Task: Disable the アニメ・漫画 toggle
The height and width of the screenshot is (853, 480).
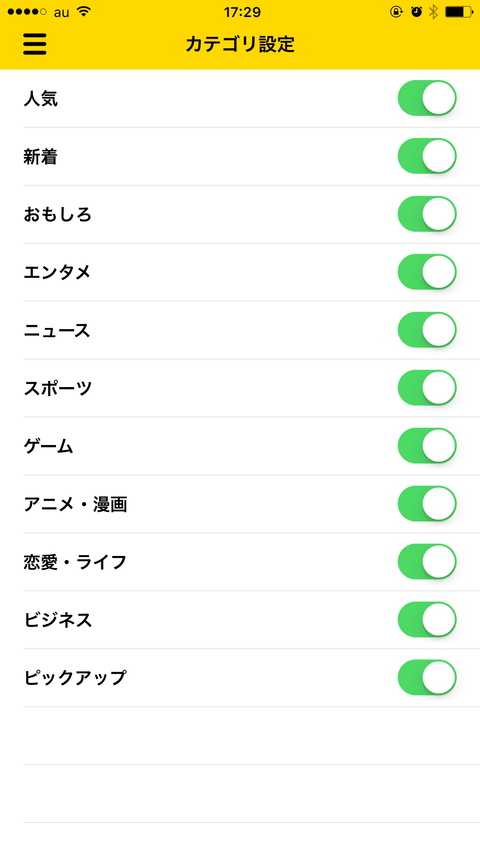Action: pyautogui.click(x=427, y=504)
